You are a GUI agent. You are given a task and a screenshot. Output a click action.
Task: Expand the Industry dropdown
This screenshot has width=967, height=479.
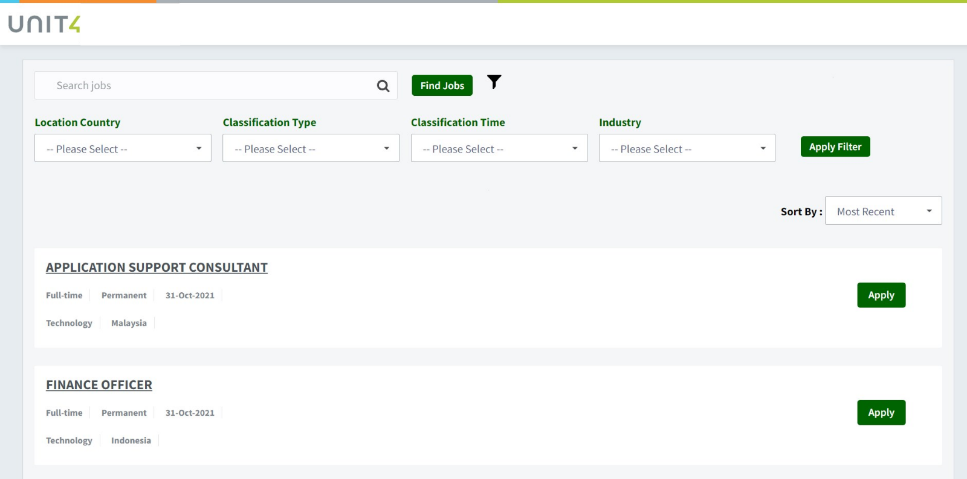click(x=687, y=149)
